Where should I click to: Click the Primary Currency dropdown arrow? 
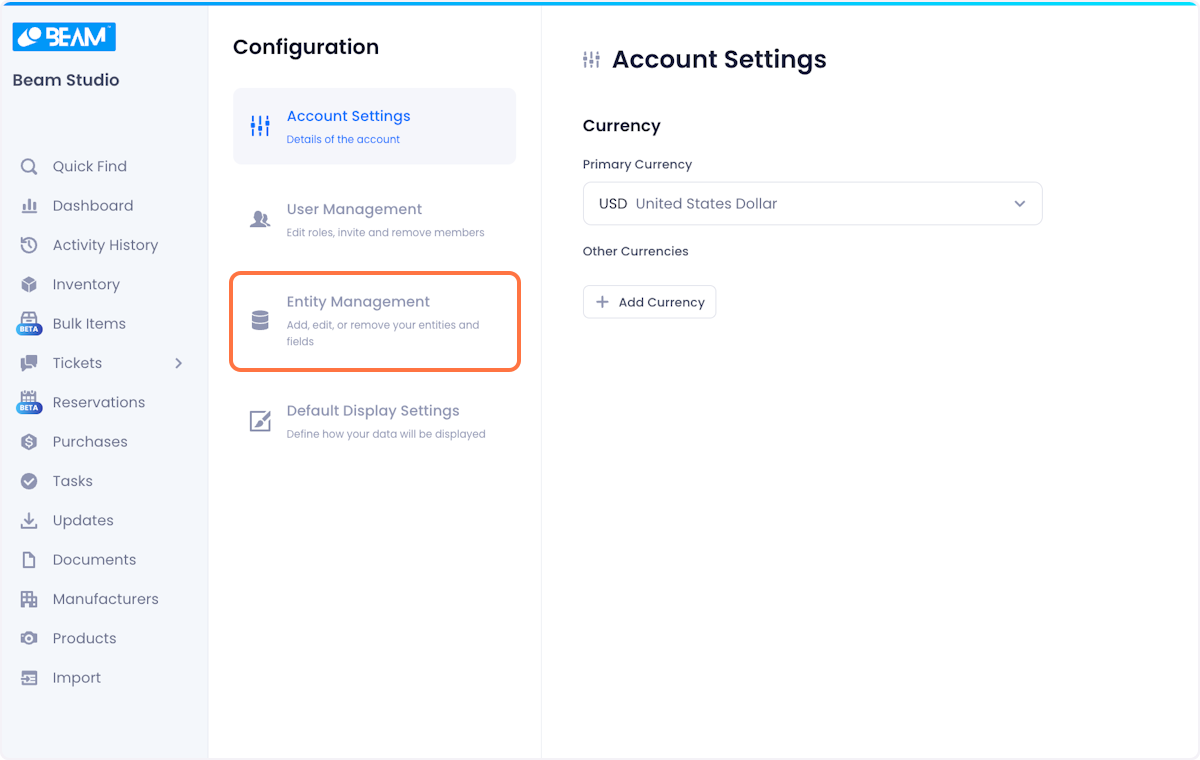click(x=1020, y=203)
